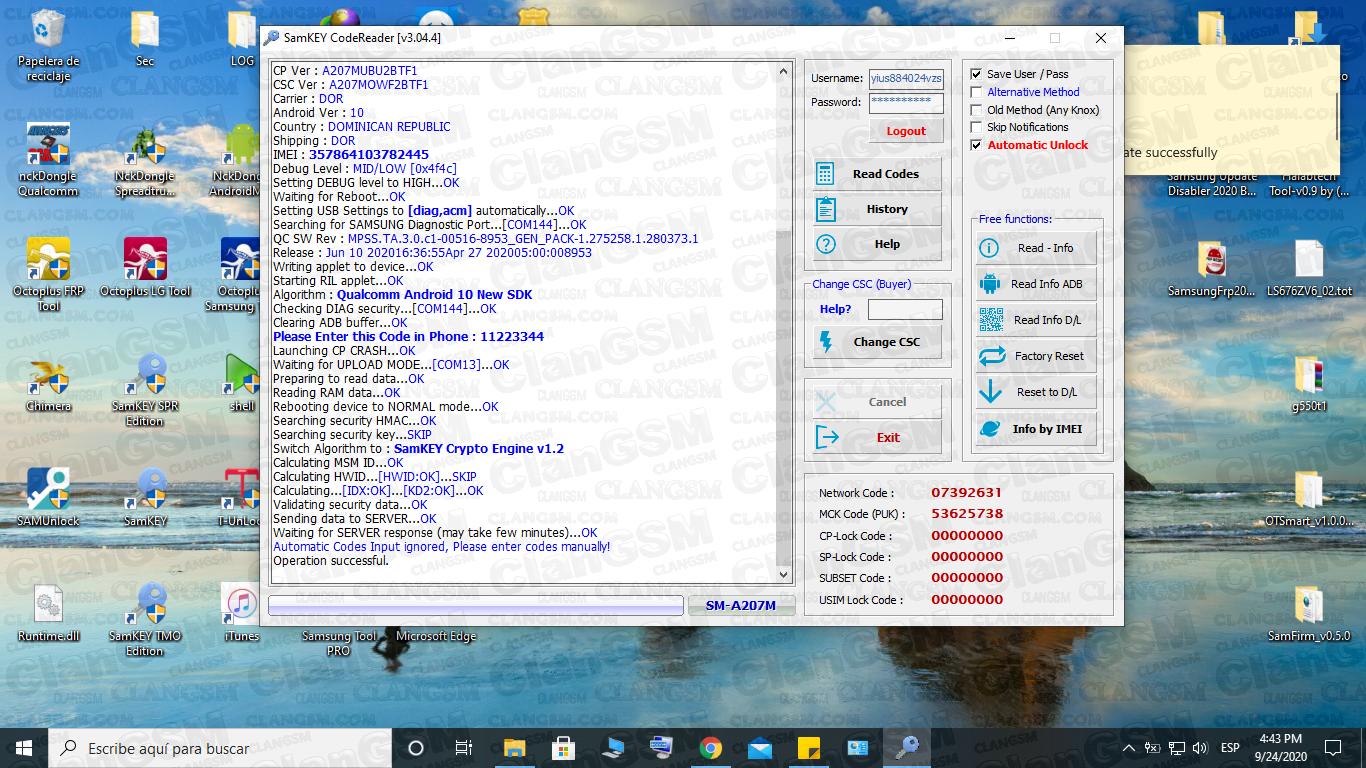Image resolution: width=1366 pixels, height=768 pixels.
Task: Run Read Info D/L function
Action: 1036,320
